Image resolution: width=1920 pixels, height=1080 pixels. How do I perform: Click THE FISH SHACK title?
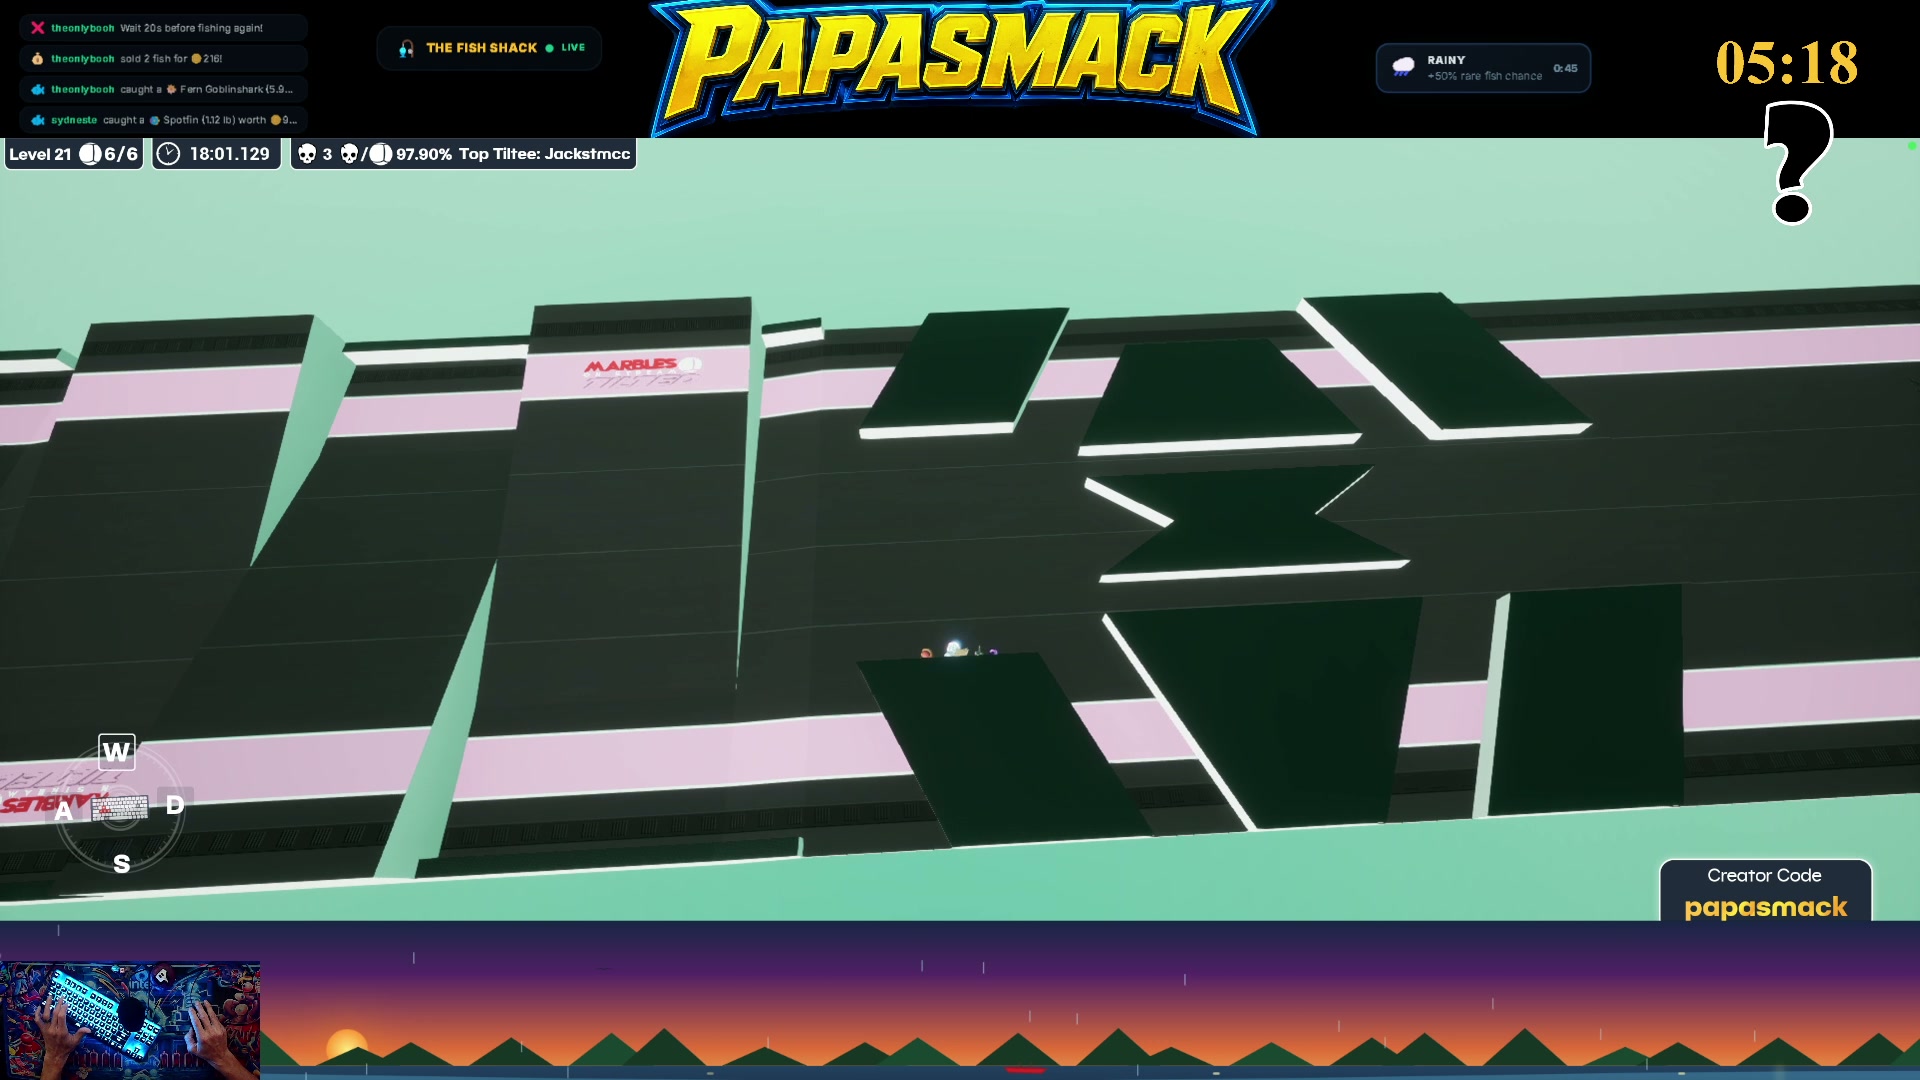click(482, 48)
